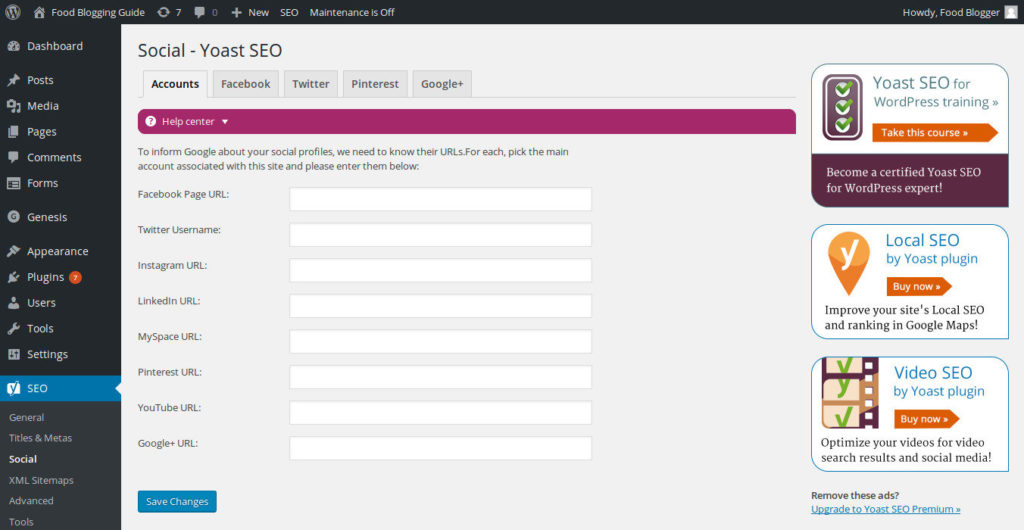Click the Local SEO by Yoast plugin title
1024x530 pixels.
[x=931, y=249]
